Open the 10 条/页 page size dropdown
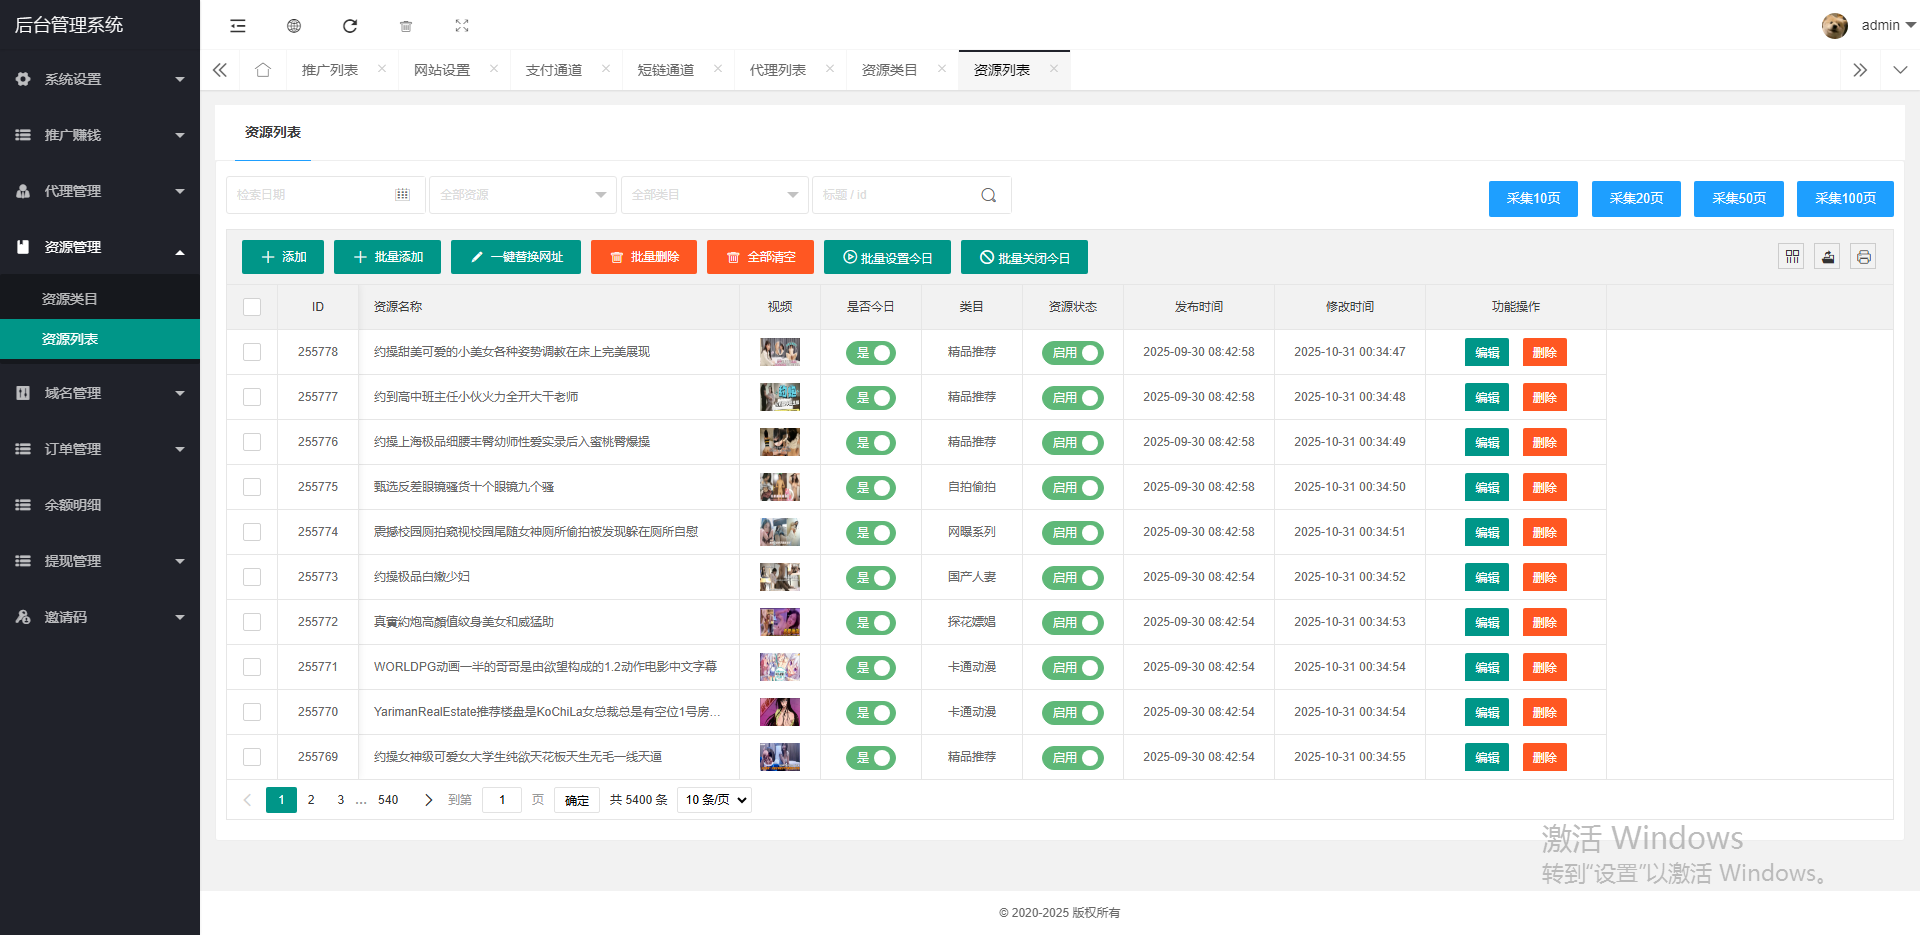Screen dimensions: 1920x935 point(714,800)
